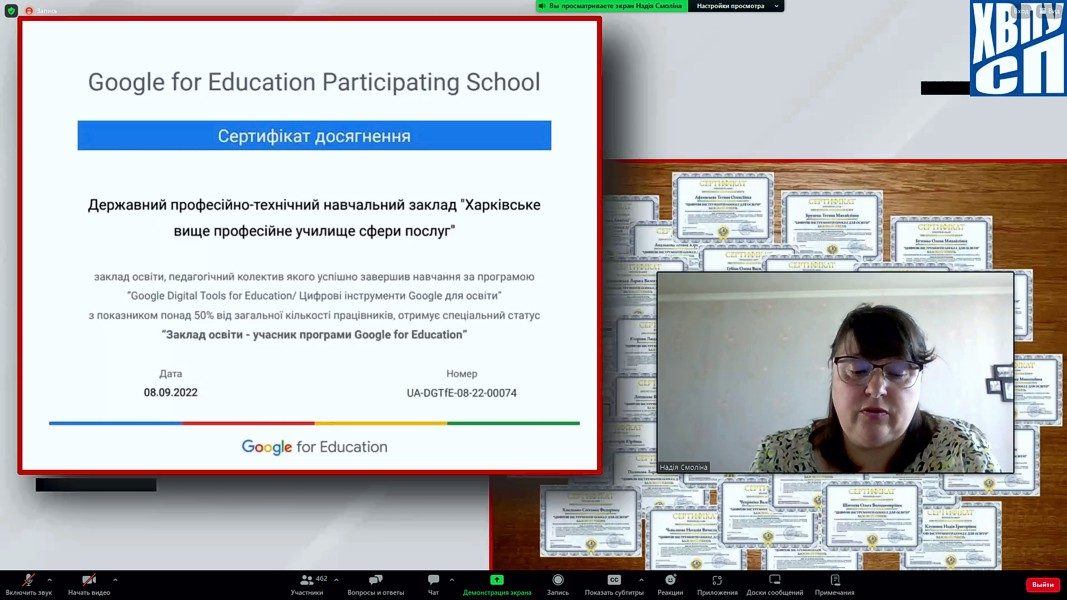Viewport: 1067px width, 600px height.
Task: Click the Запись record icon in toolbar
Action: [558, 580]
